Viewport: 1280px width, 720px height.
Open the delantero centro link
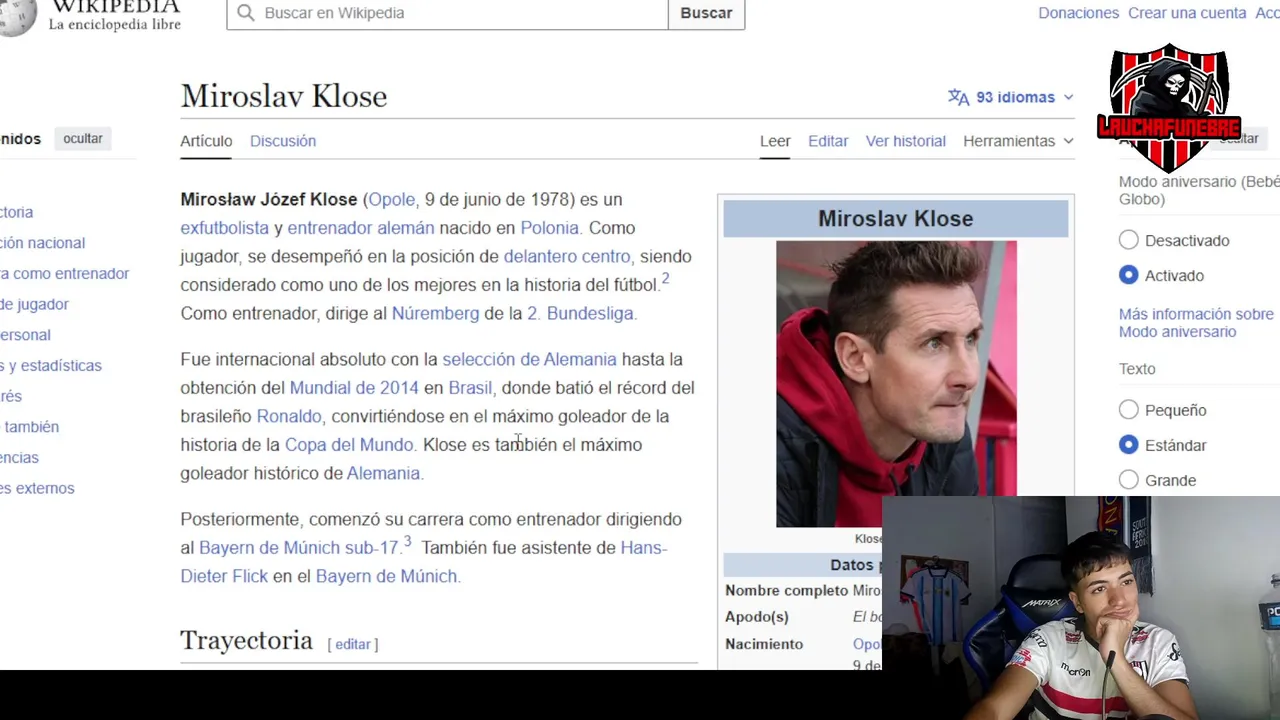point(567,256)
